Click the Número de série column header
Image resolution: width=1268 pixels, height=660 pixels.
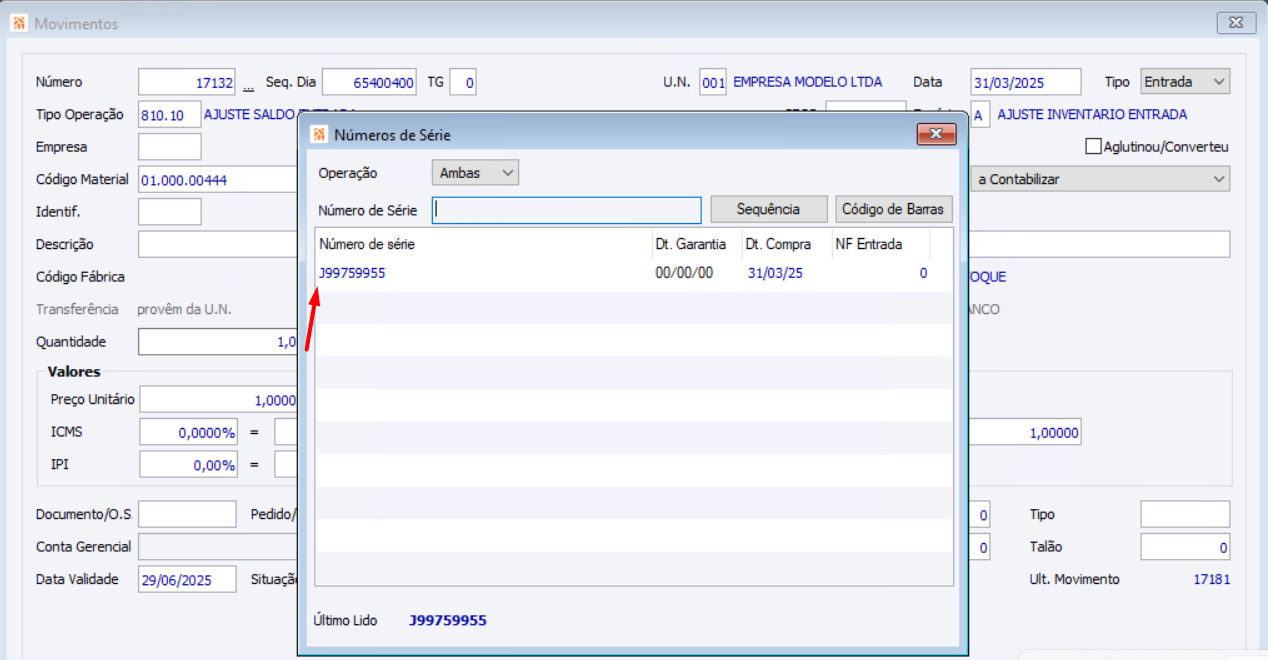tap(484, 244)
